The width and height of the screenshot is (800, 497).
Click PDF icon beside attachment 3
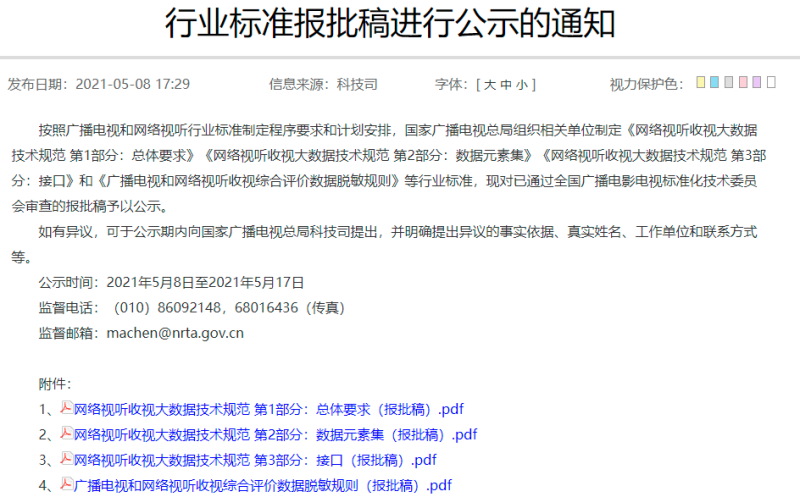point(67,458)
